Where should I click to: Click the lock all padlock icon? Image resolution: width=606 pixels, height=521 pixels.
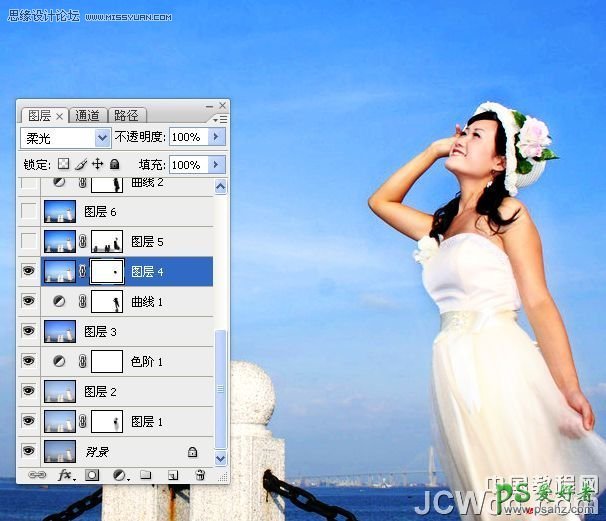click(x=115, y=164)
